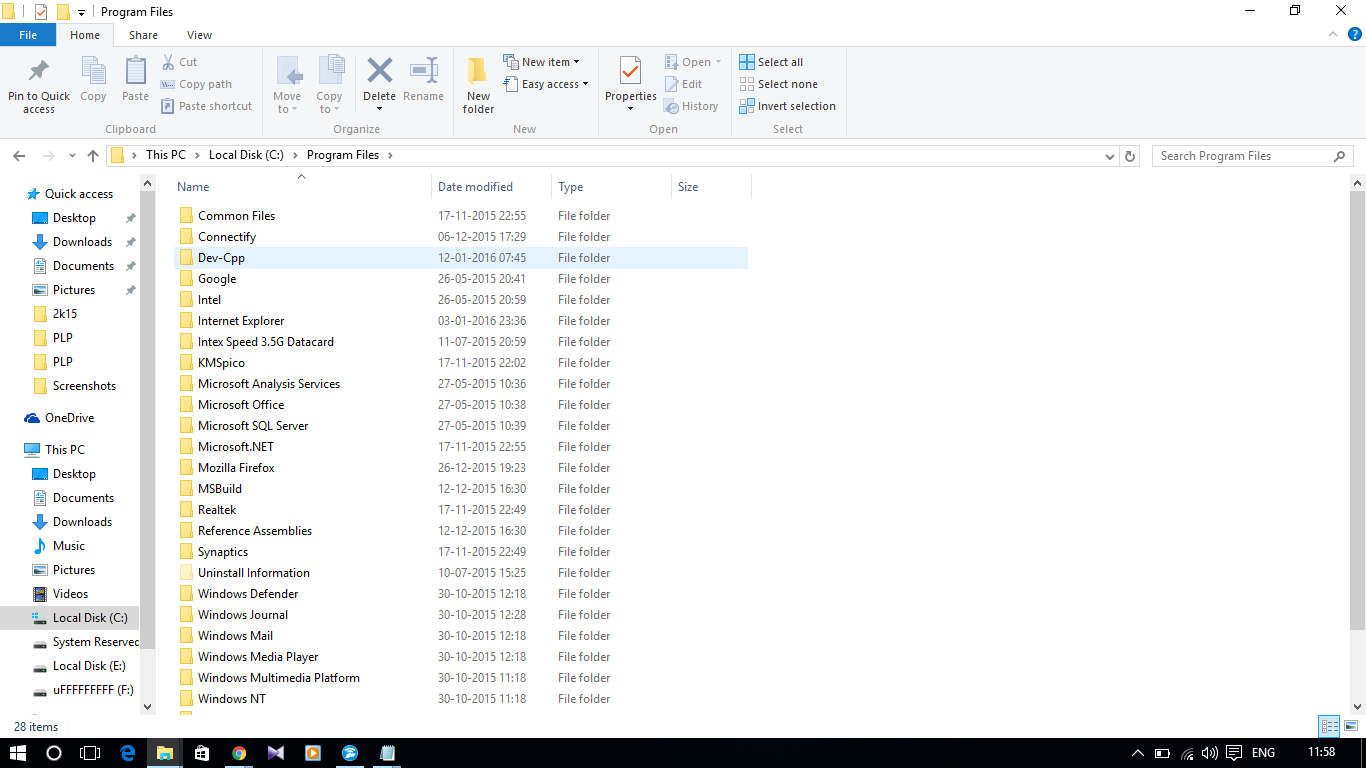Click the History ribbon button
1366x768 pixels.
click(x=691, y=106)
